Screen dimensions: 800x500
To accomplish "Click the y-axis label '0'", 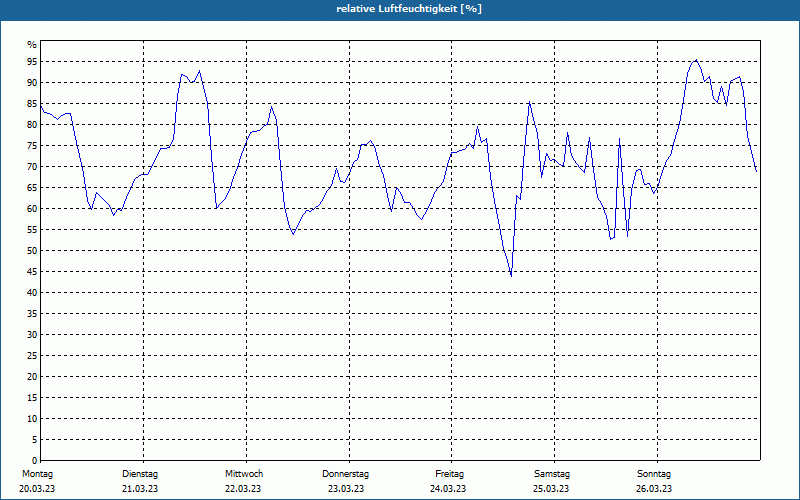I will click(x=34, y=461).
